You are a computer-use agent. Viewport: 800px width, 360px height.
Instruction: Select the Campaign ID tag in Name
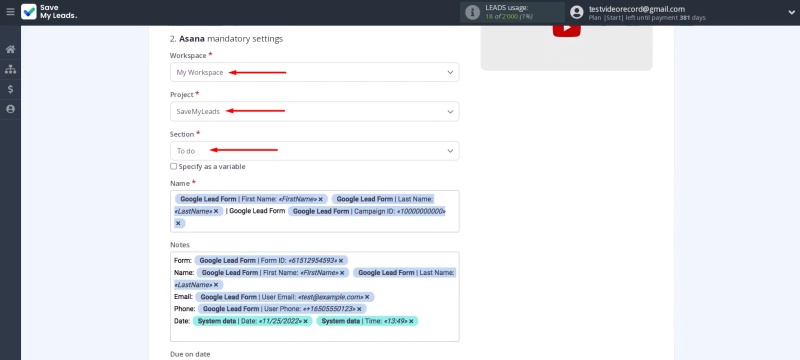pos(366,211)
